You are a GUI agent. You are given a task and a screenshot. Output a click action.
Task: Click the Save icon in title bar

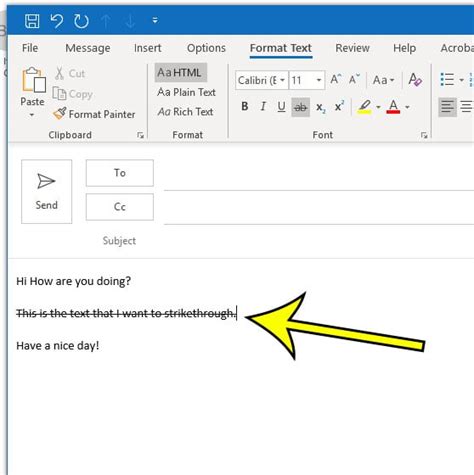pos(32,21)
